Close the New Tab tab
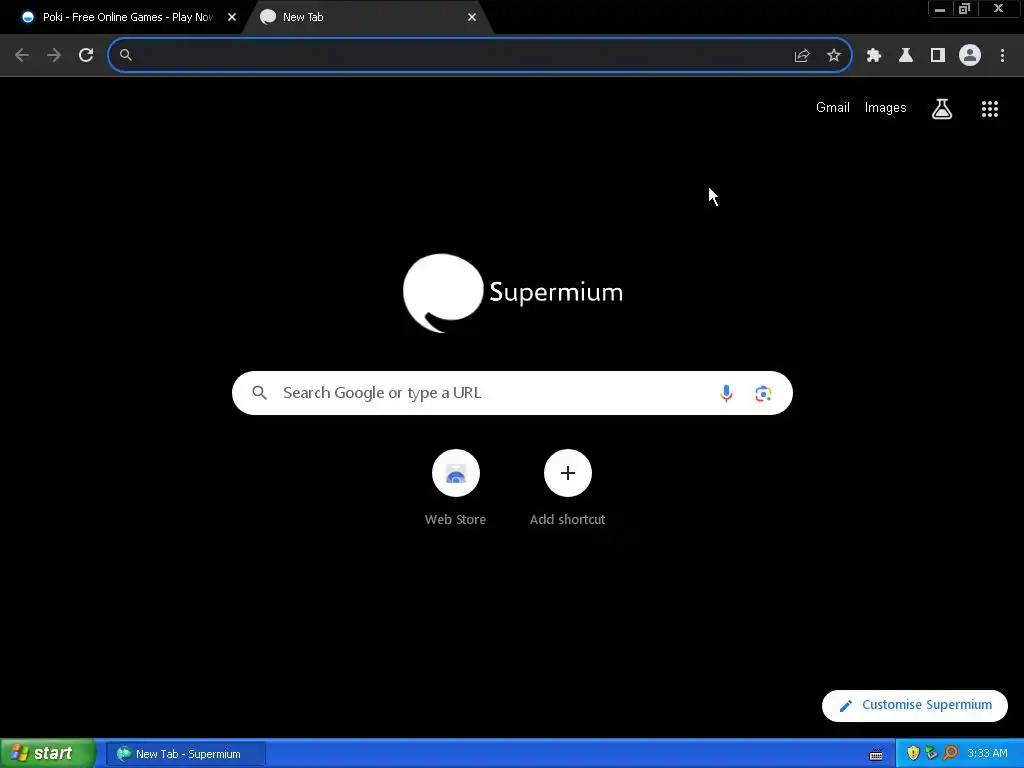This screenshot has width=1024, height=768. (x=472, y=18)
